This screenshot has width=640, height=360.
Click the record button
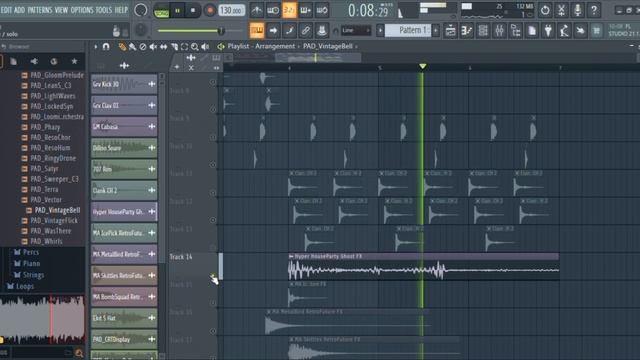210,11
